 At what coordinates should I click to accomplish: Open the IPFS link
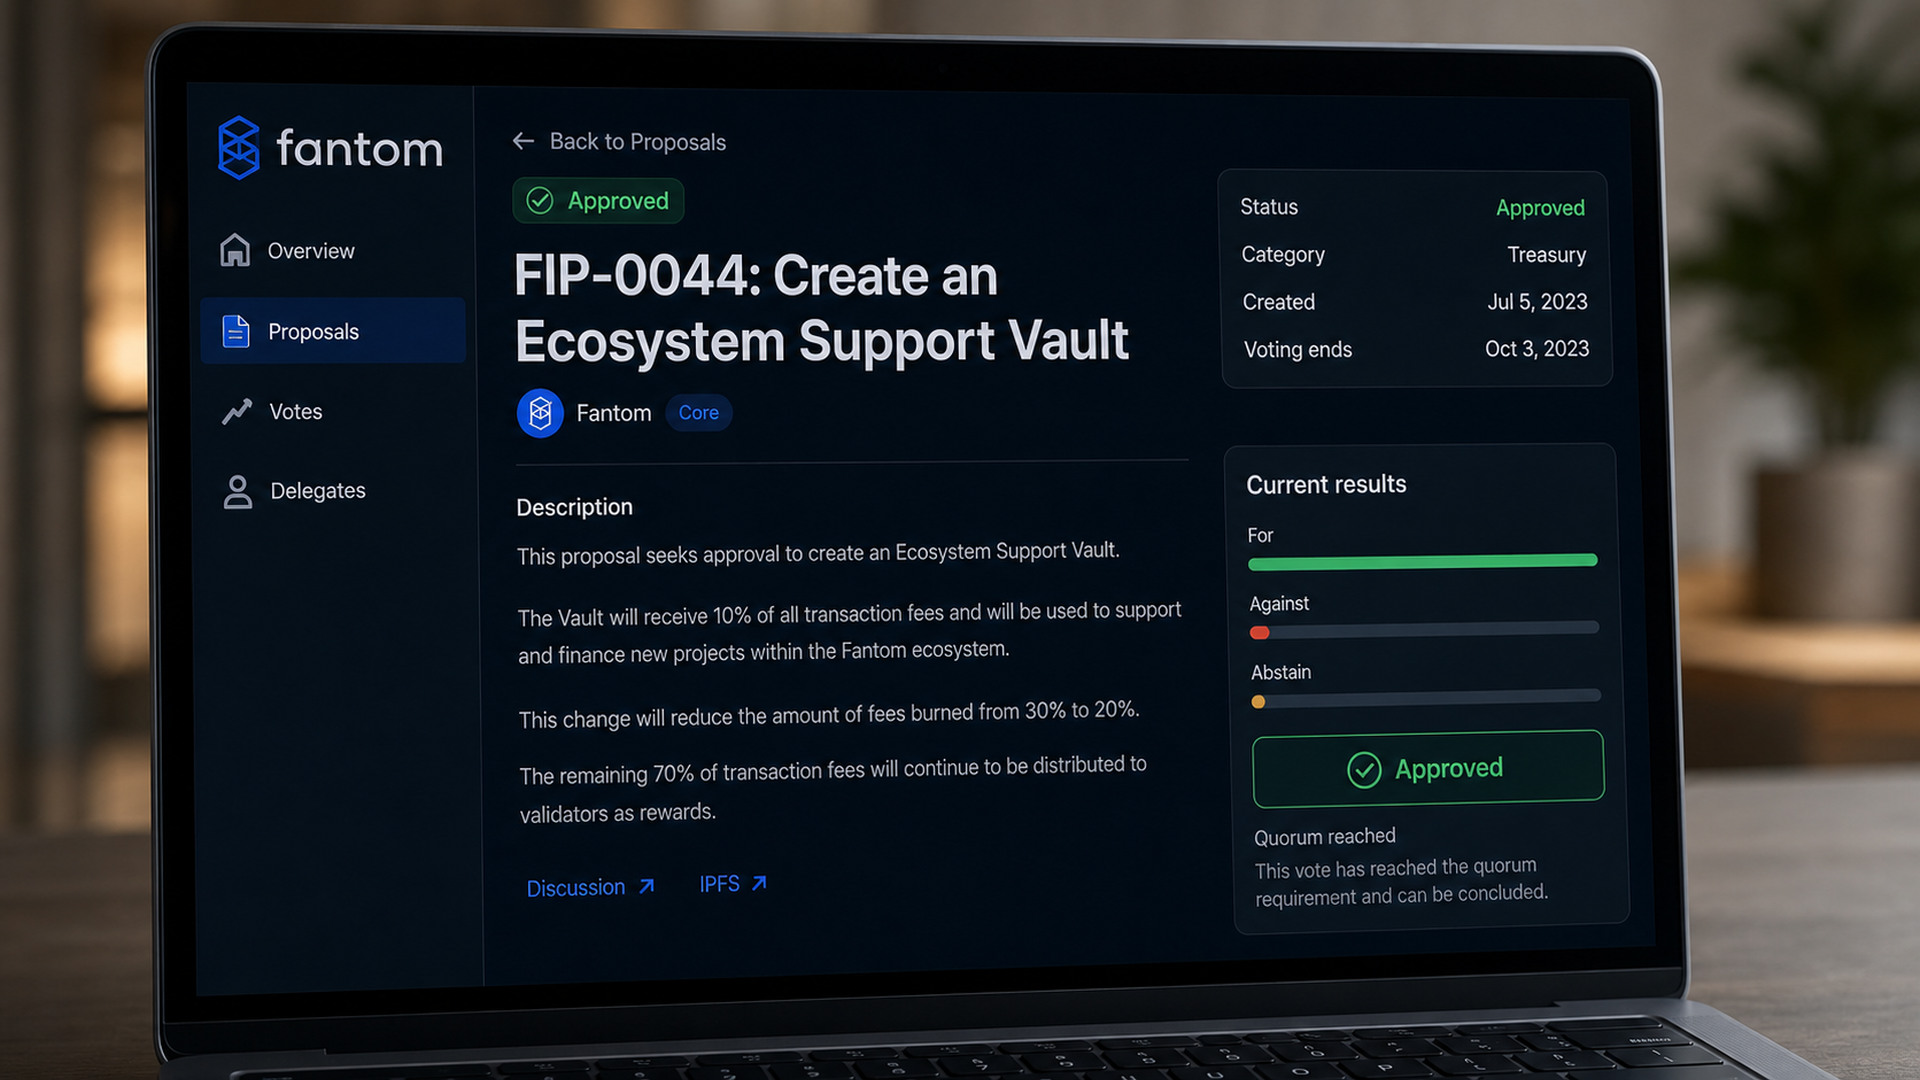(x=733, y=884)
